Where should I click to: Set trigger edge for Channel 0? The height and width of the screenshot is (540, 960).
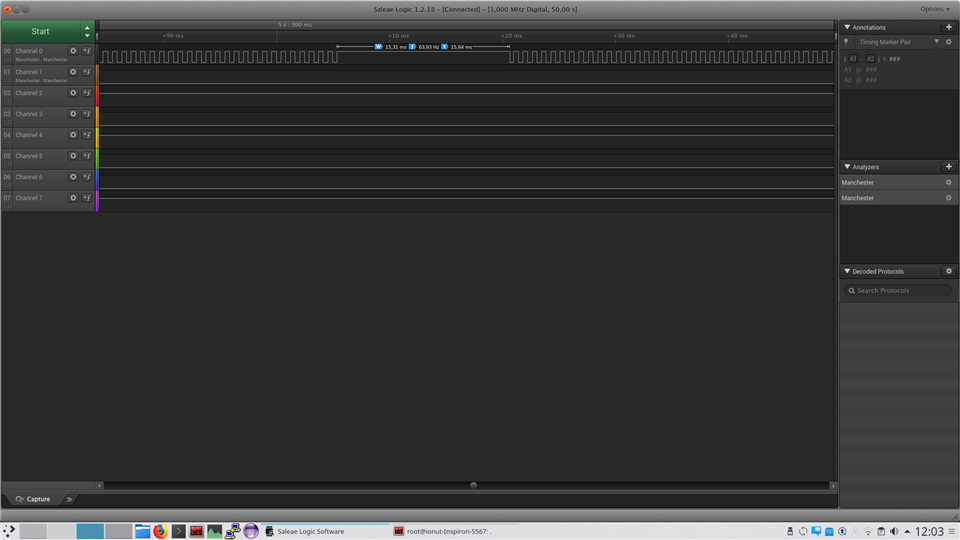pos(87,51)
